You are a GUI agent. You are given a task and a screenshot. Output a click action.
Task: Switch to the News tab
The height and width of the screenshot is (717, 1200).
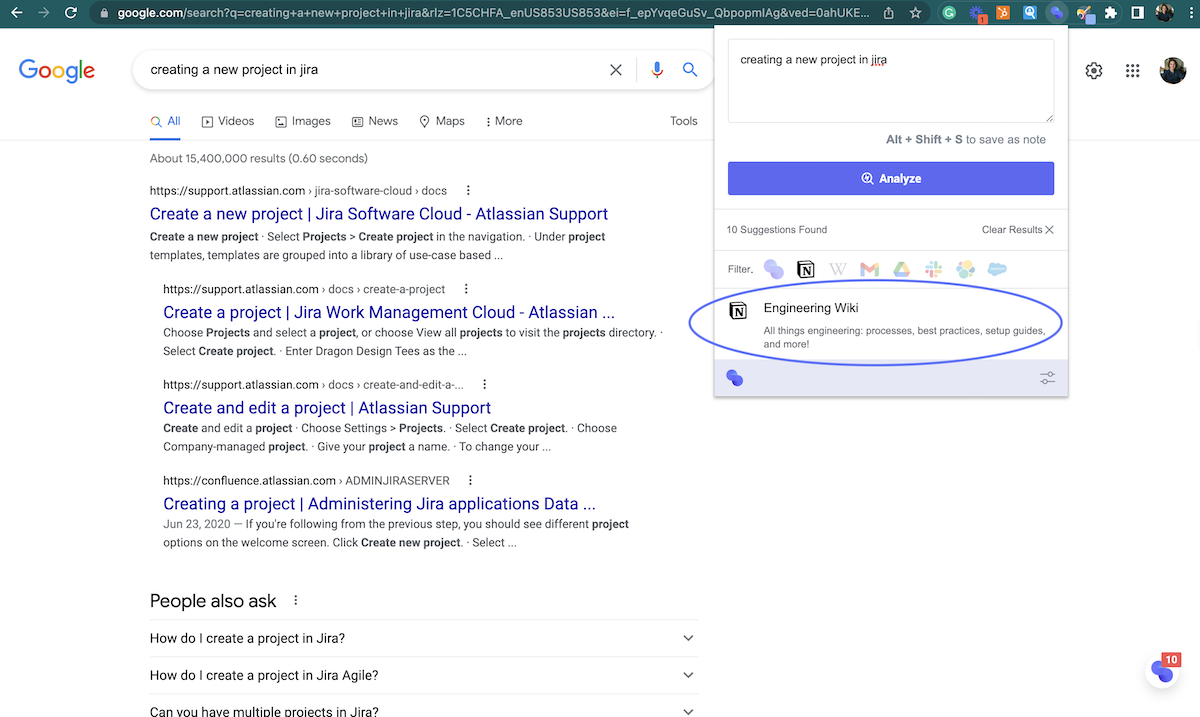[375, 121]
